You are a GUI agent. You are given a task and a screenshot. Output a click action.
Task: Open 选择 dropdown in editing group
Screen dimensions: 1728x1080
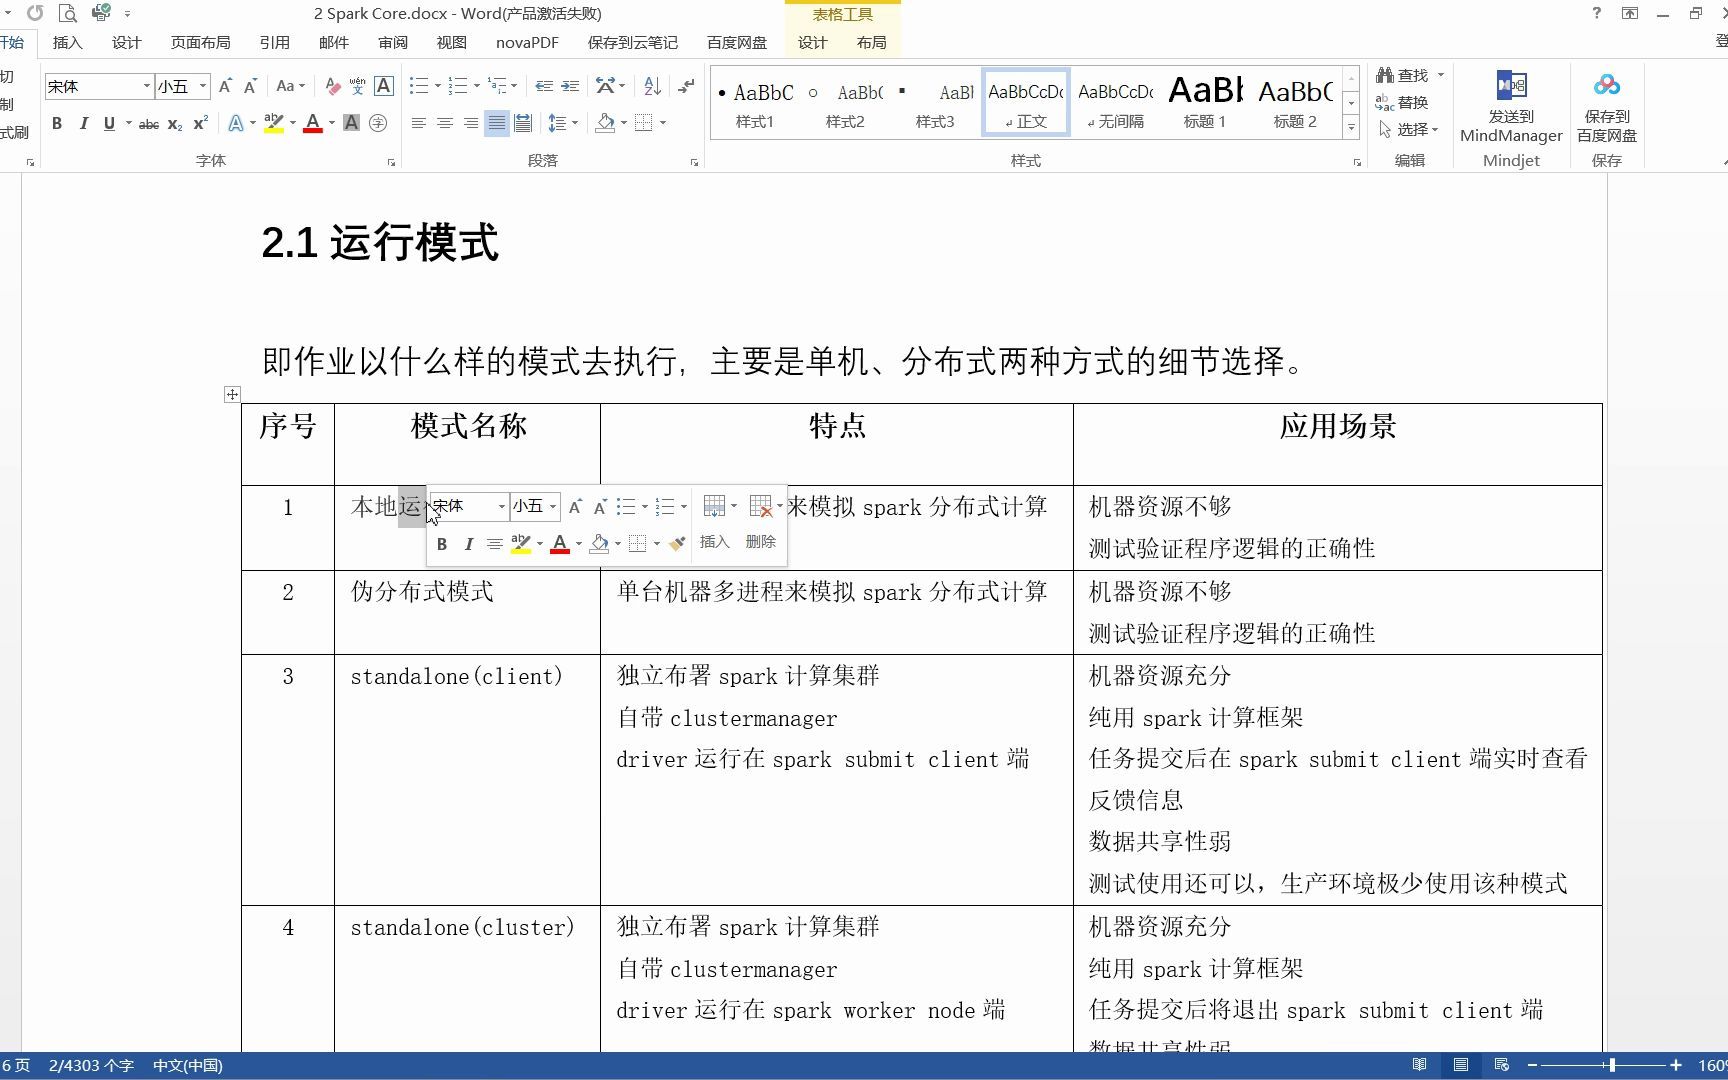point(1408,129)
